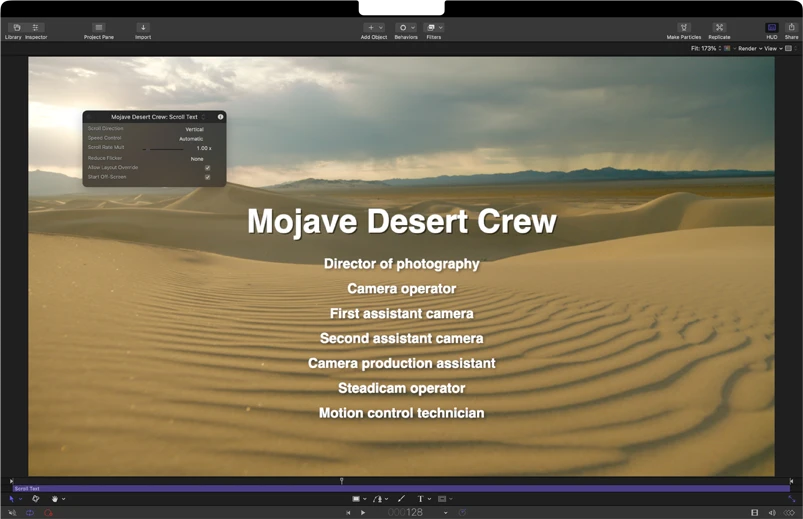Click the Camera operator credit line

(402, 289)
